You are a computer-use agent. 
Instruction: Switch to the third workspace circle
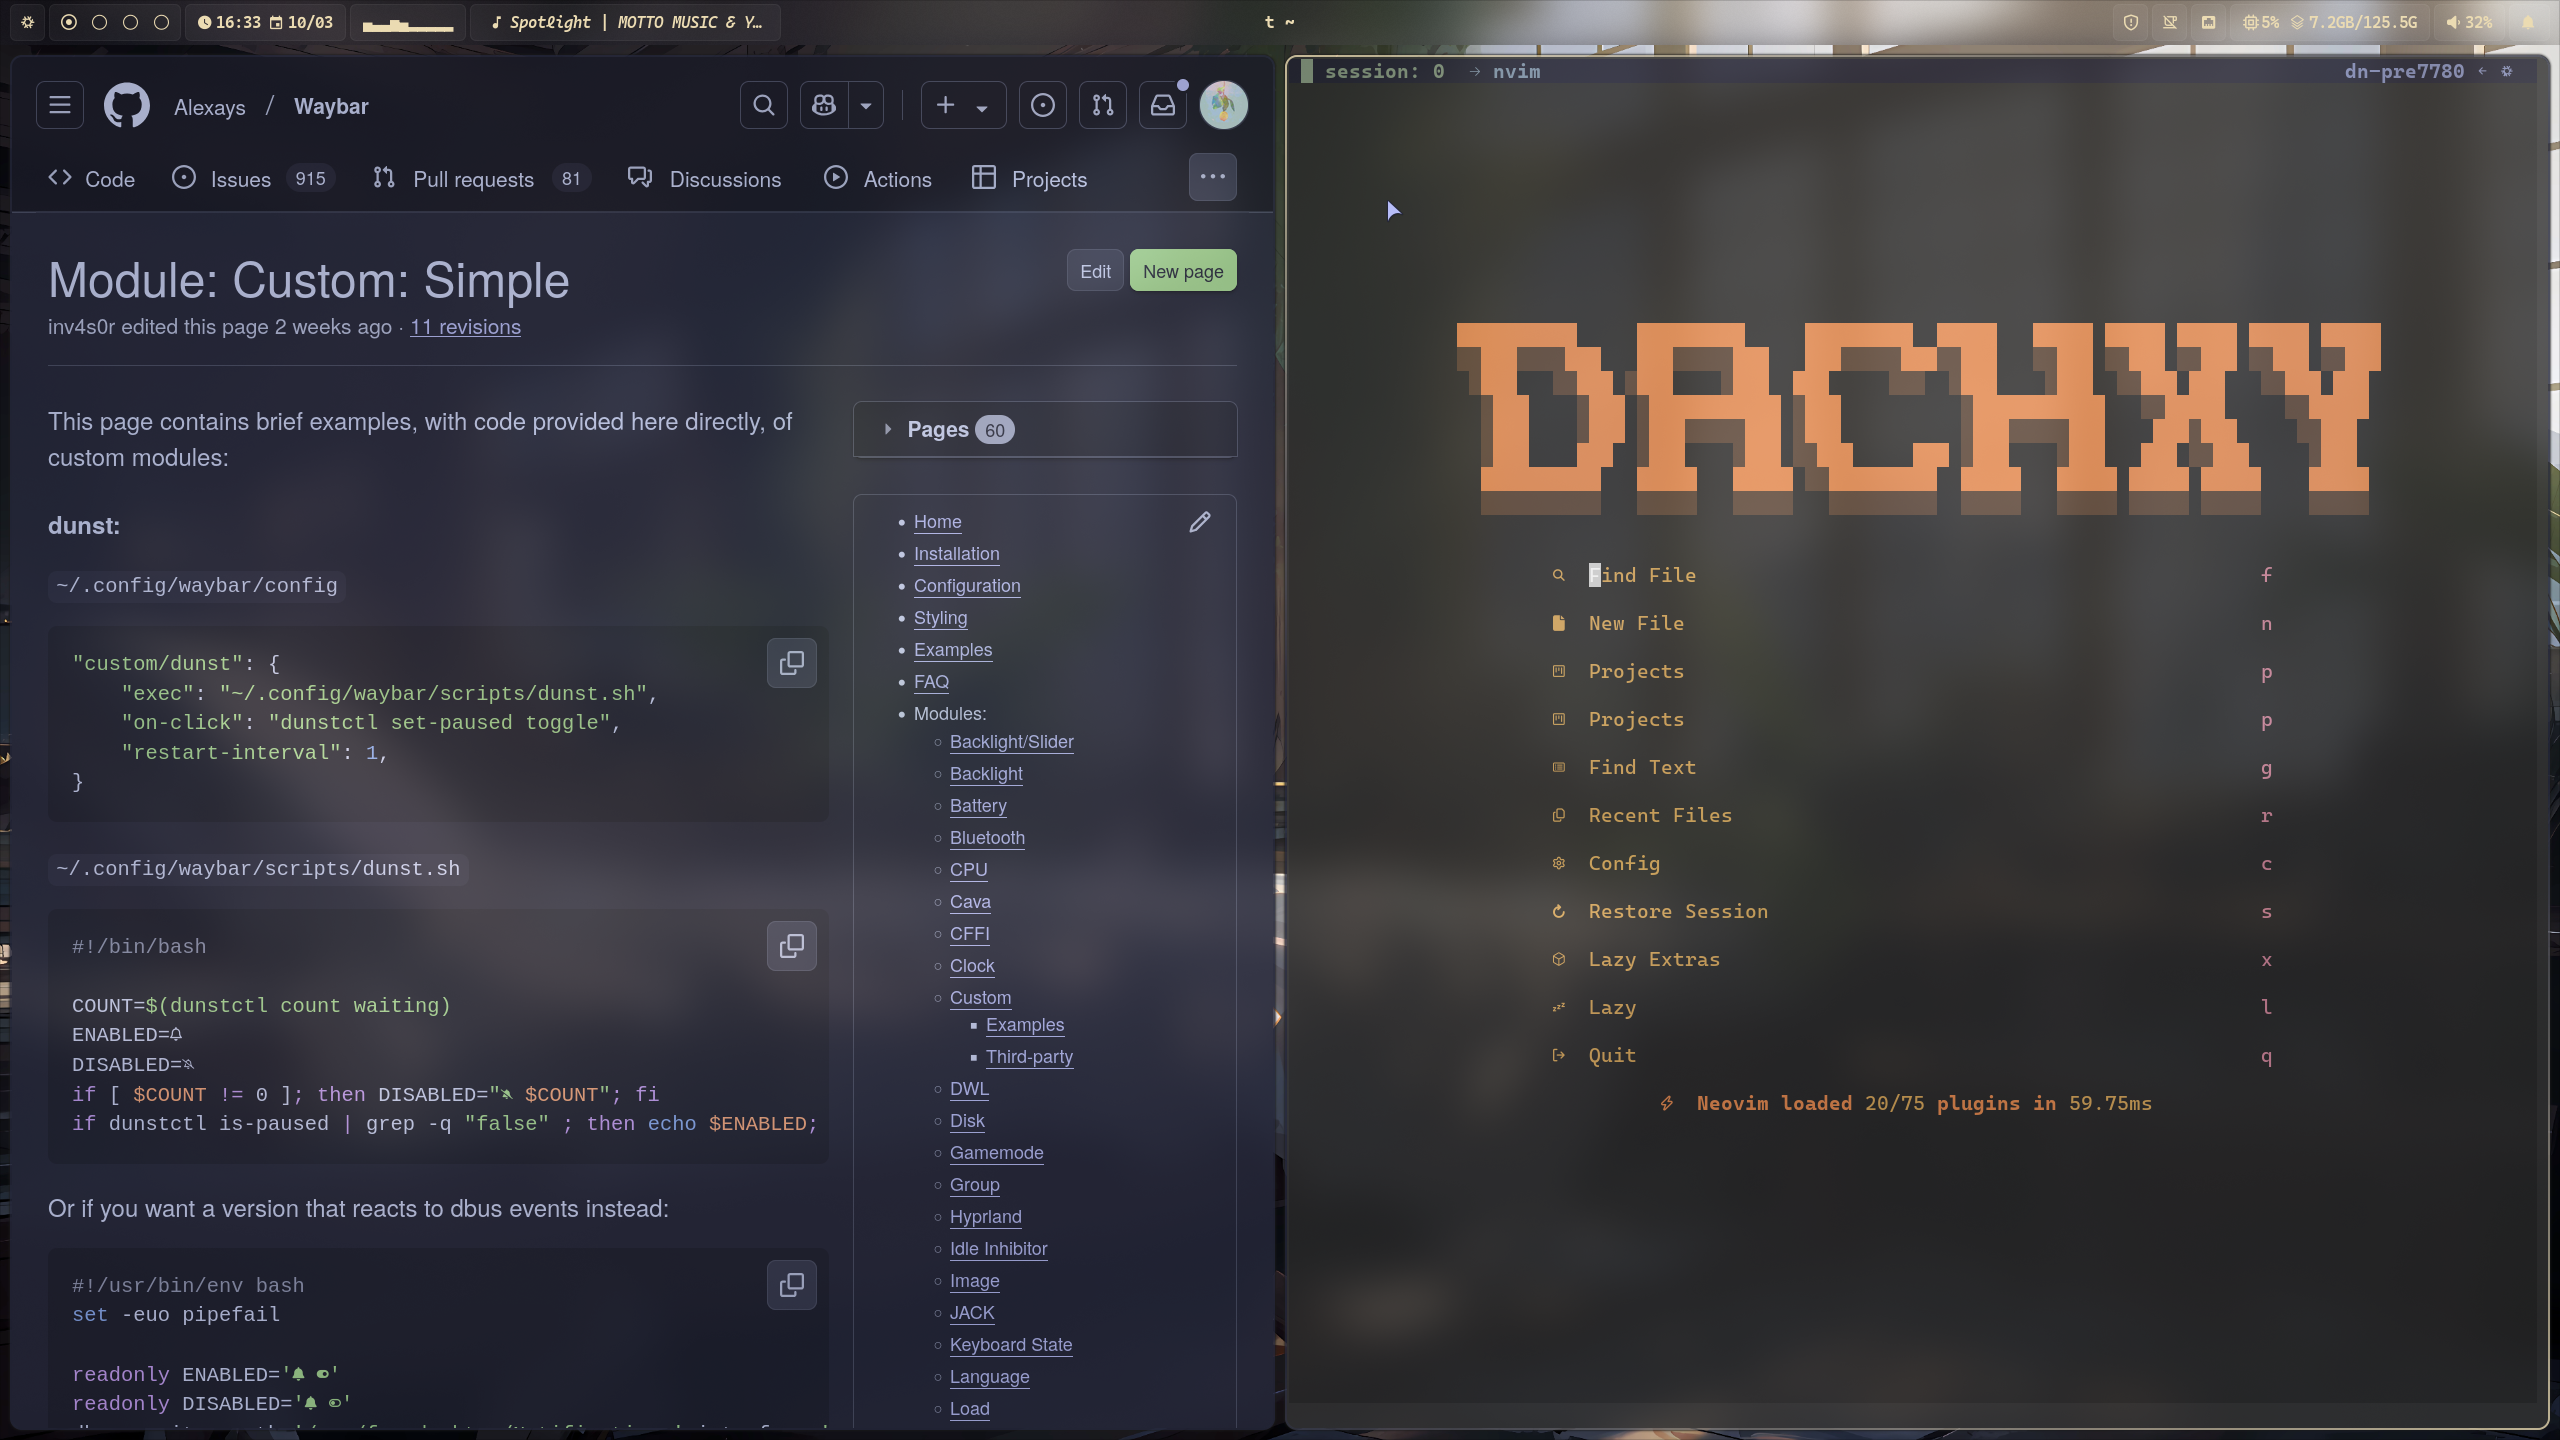pyautogui.click(x=130, y=22)
